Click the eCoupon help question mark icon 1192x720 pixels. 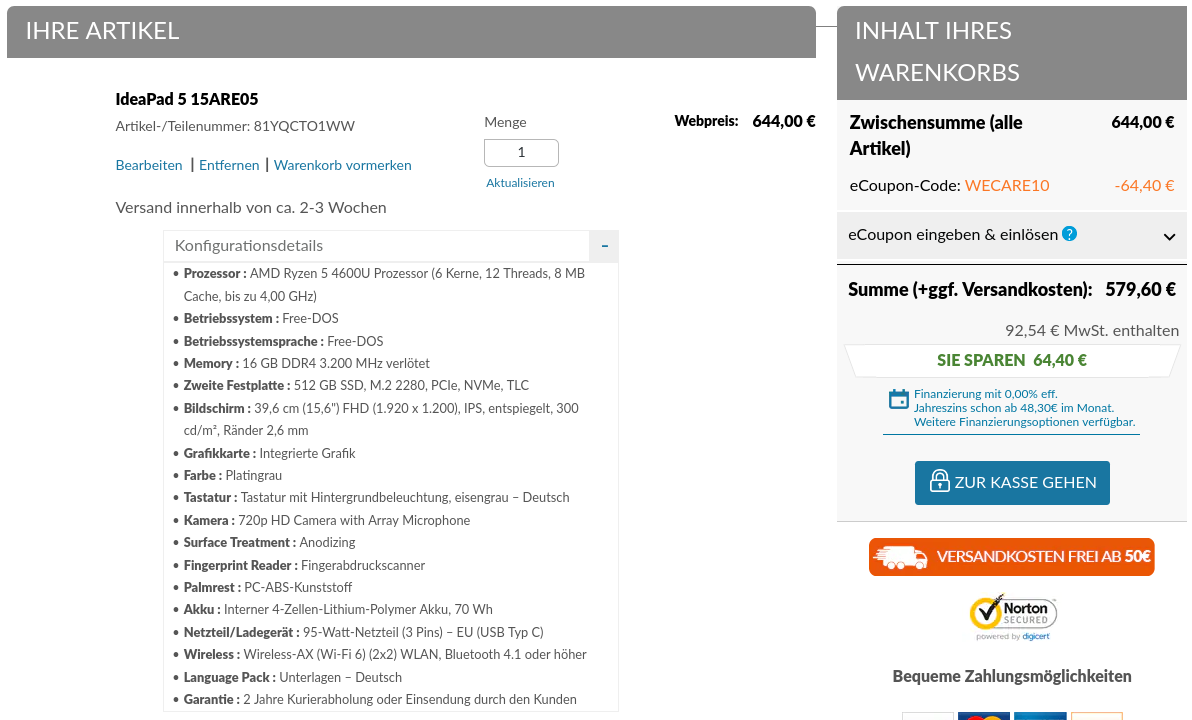click(x=1069, y=233)
